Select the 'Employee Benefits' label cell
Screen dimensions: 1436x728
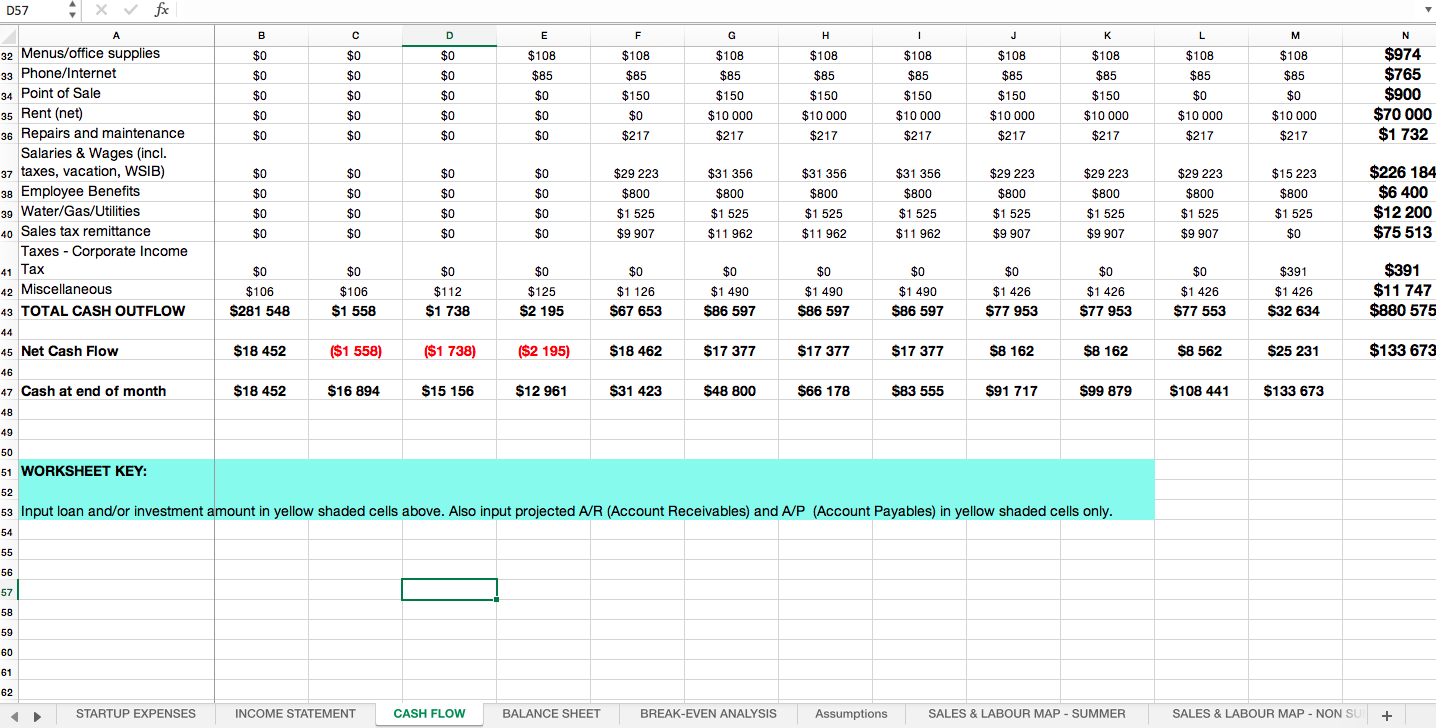click(x=116, y=191)
